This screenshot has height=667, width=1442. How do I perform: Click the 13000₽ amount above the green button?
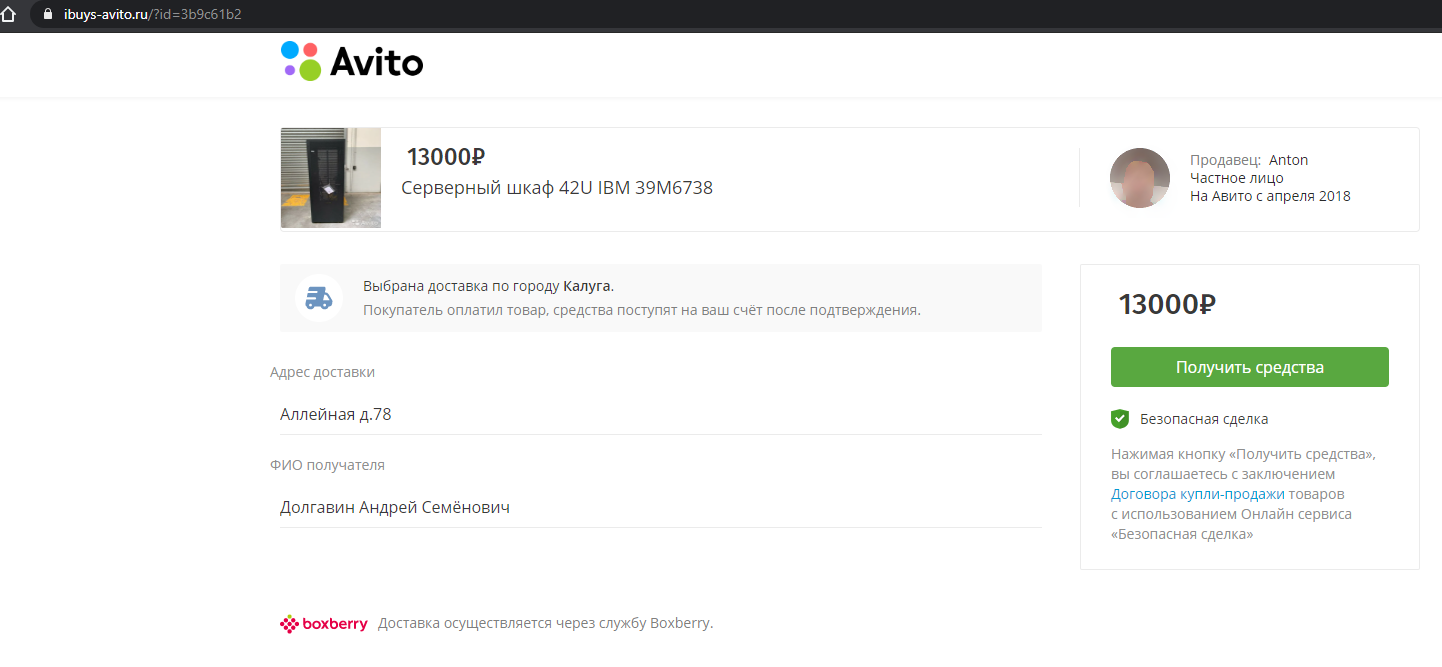click(x=1166, y=305)
